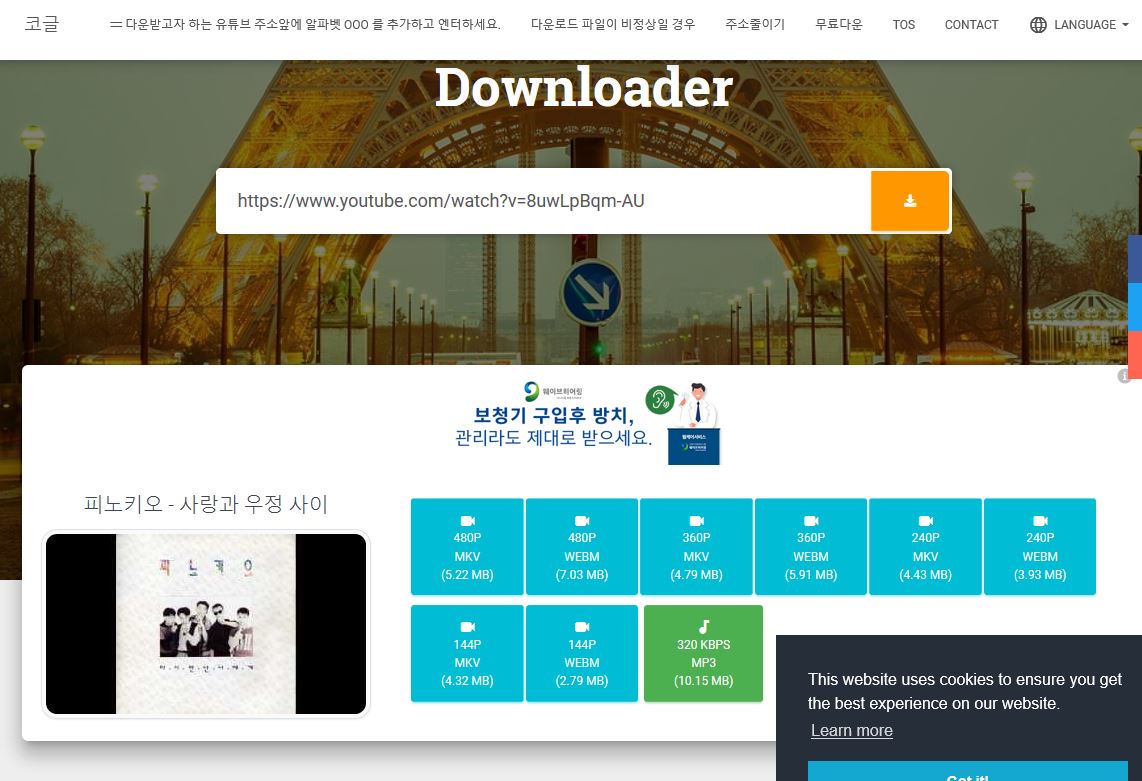
Task: Click the globe icon beside LANGUAGE
Action: point(1038,25)
